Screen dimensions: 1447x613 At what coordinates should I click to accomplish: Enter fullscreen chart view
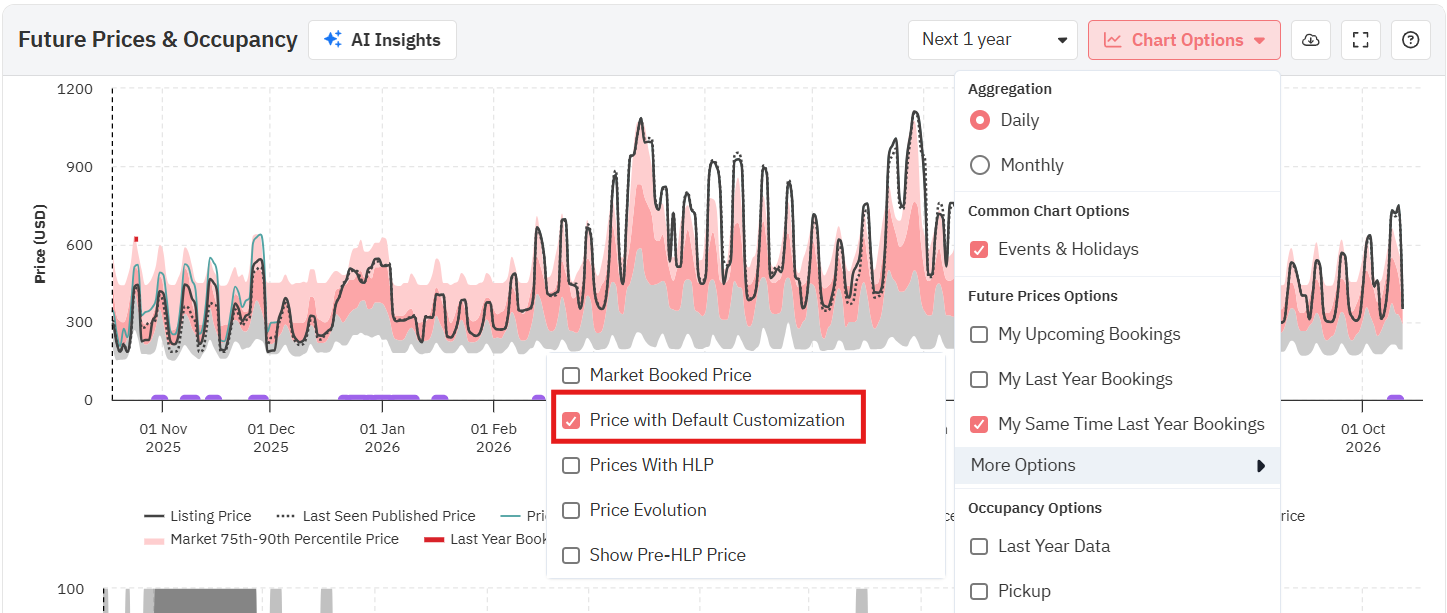[1359, 40]
